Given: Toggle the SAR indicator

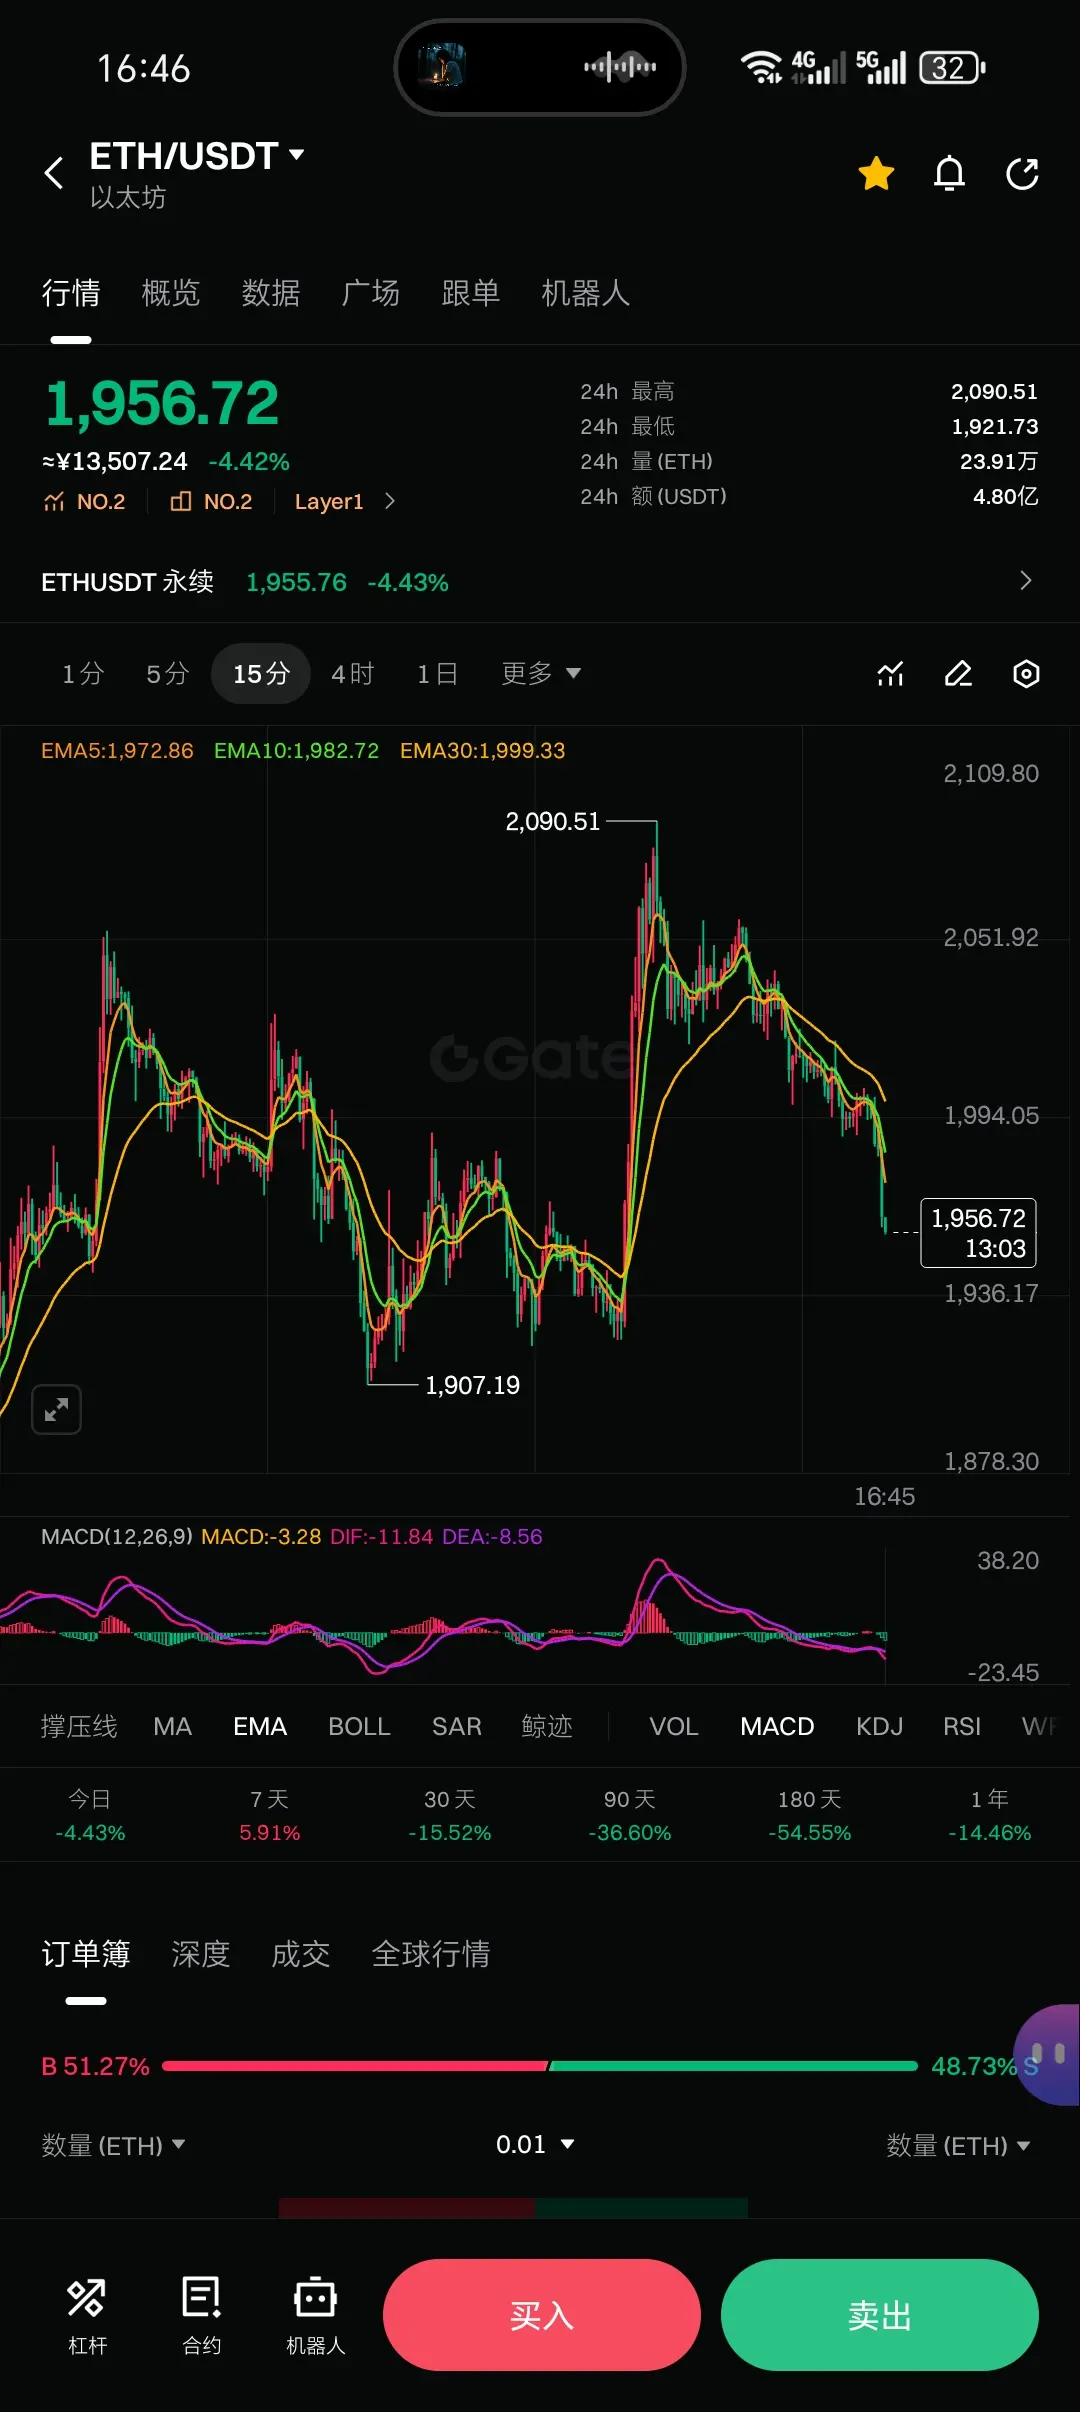Looking at the screenshot, I should click(457, 1726).
